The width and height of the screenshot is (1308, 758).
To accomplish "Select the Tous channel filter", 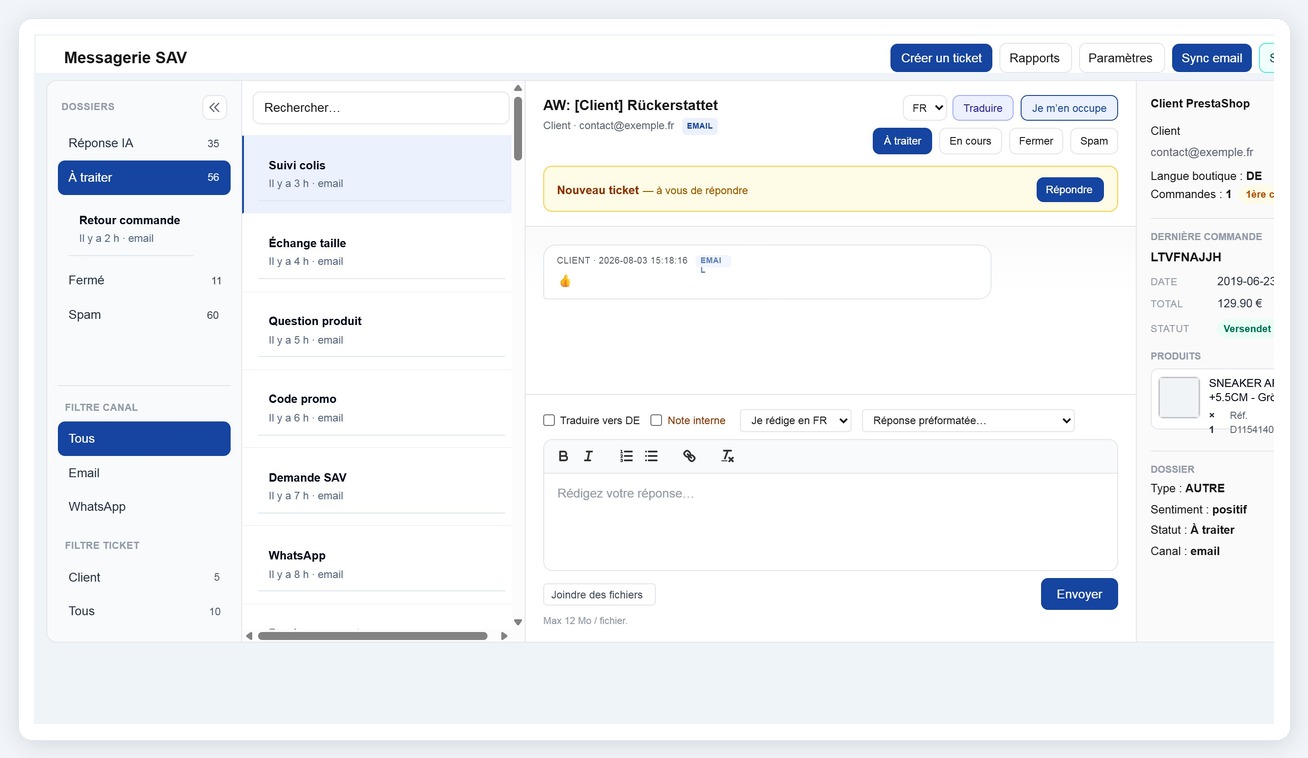I will pos(144,438).
